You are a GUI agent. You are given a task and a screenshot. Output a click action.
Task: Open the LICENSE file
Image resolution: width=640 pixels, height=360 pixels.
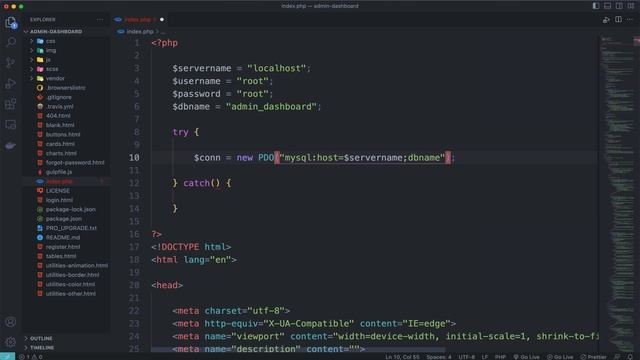(x=65, y=191)
